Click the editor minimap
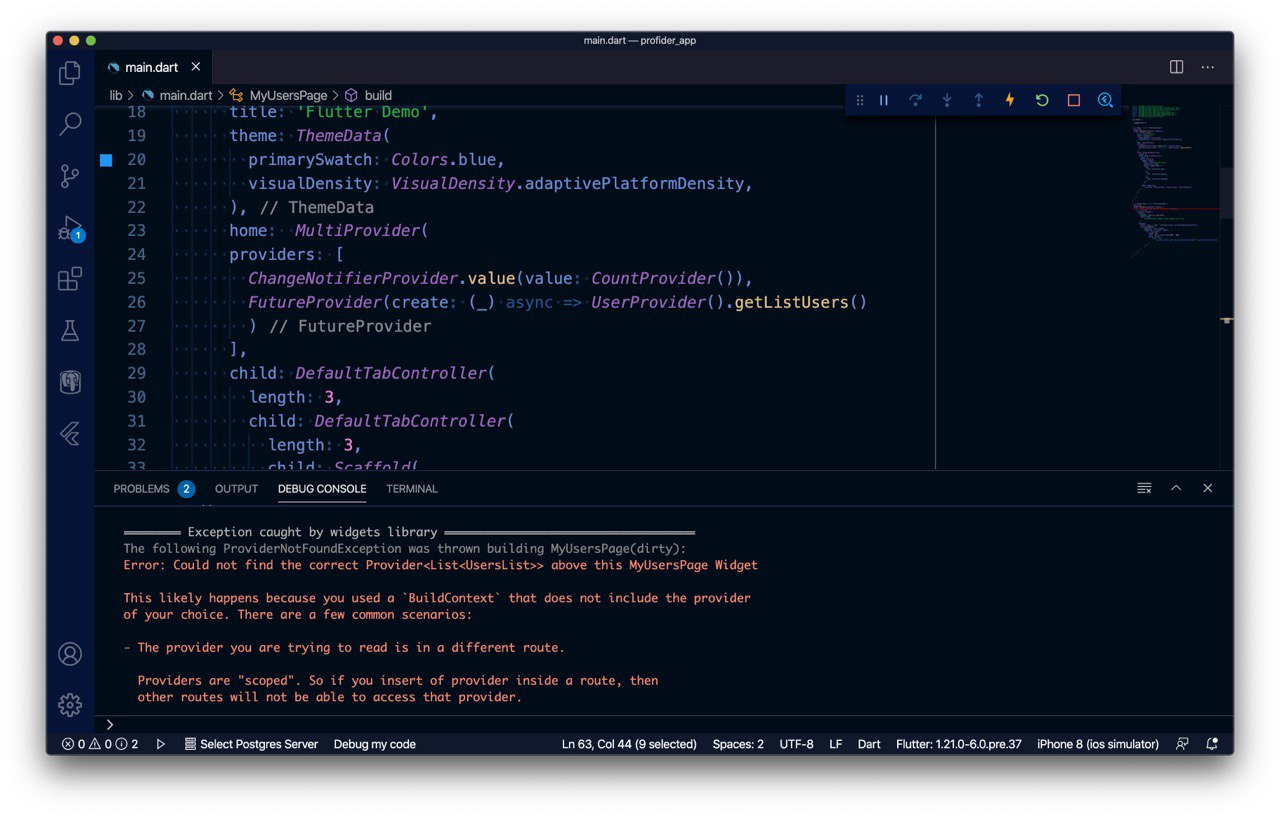The height and width of the screenshot is (816, 1280). coord(1175,180)
